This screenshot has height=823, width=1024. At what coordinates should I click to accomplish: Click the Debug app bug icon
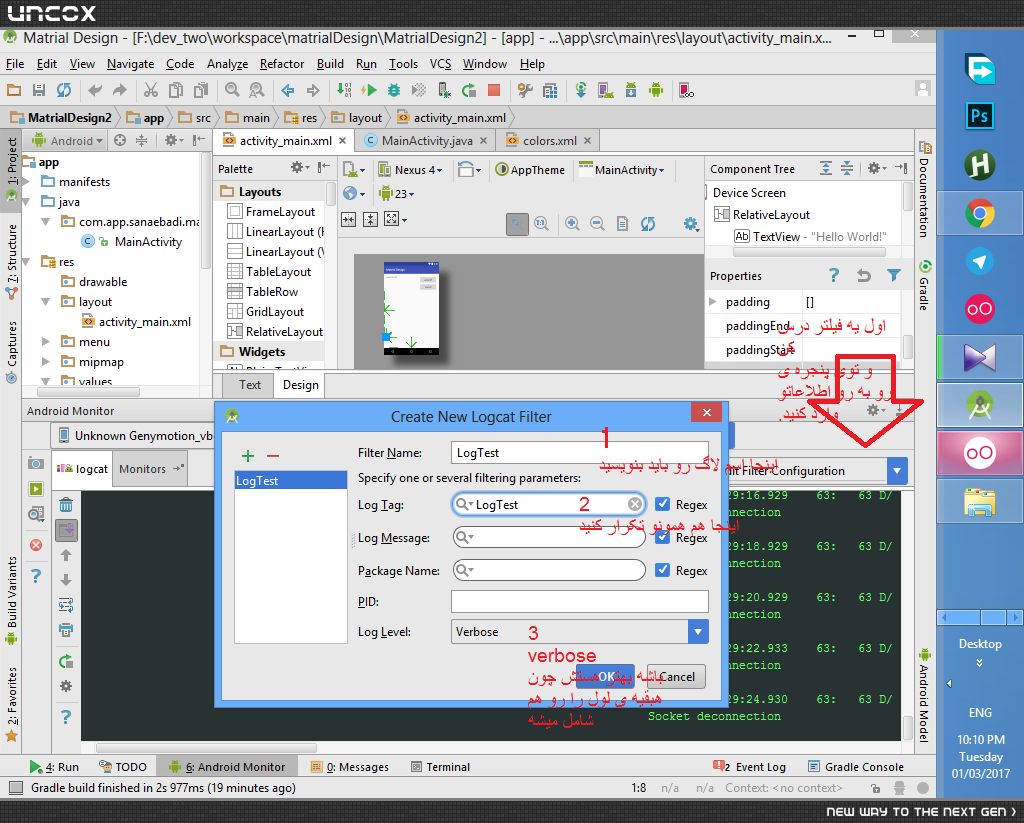pyautogui.click(x=394, y=90)
